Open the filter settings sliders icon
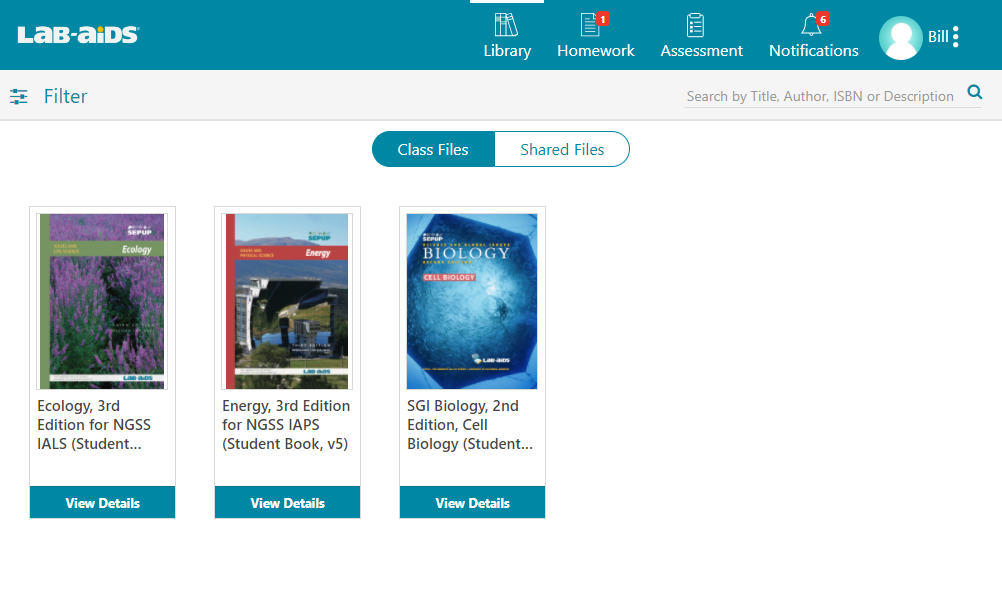 (x=19, y=96)
